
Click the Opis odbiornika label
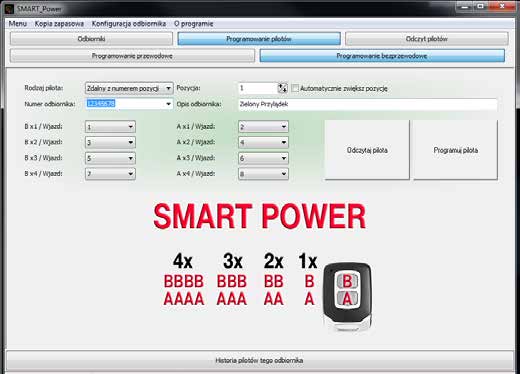(199, 104)
